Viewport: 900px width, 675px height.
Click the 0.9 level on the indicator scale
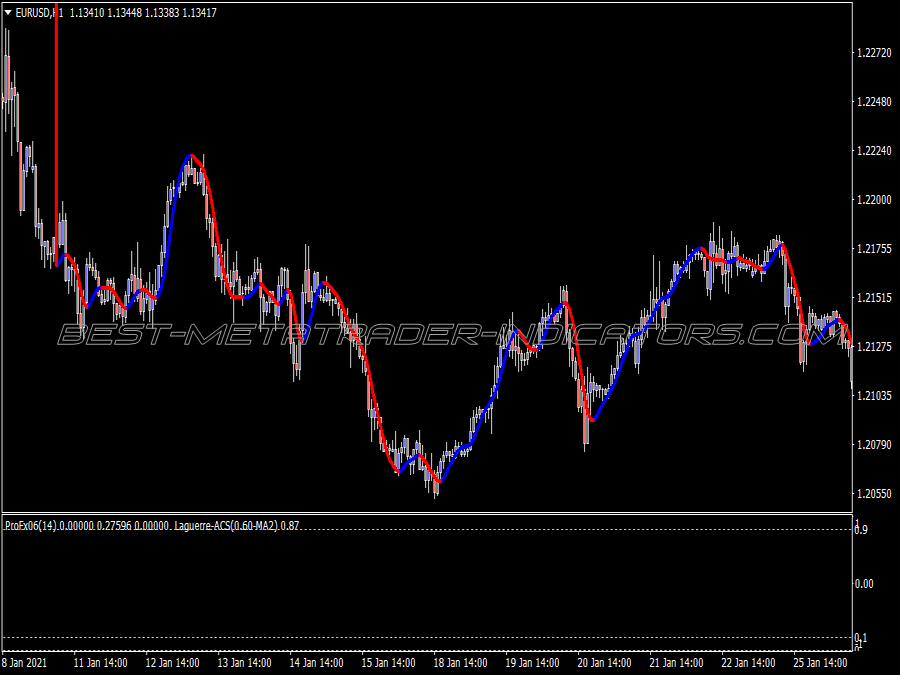click(861, 530)
